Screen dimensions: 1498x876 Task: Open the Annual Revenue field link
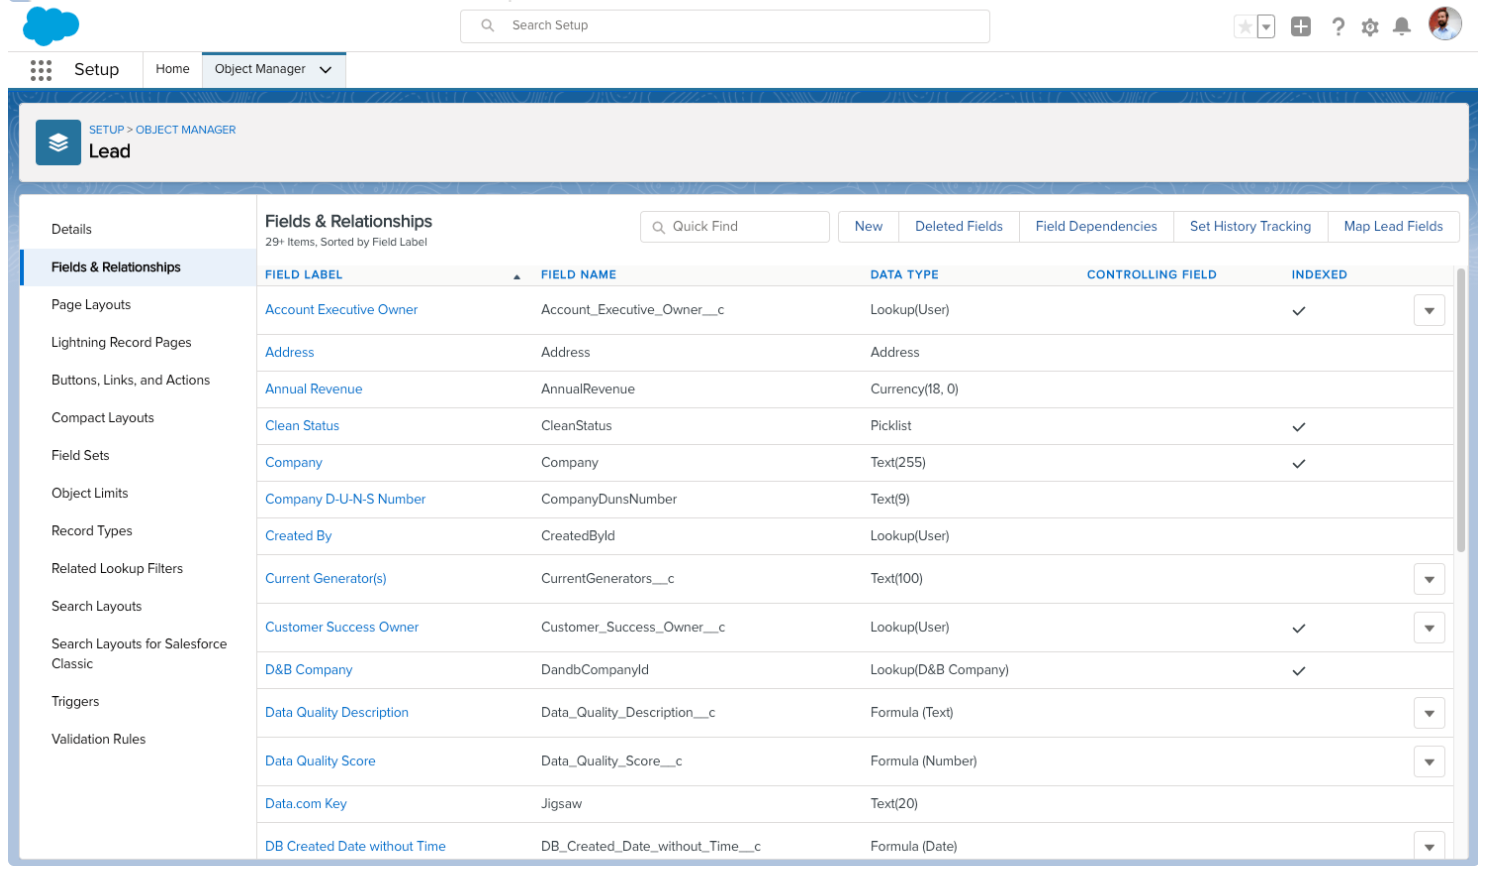314,389
